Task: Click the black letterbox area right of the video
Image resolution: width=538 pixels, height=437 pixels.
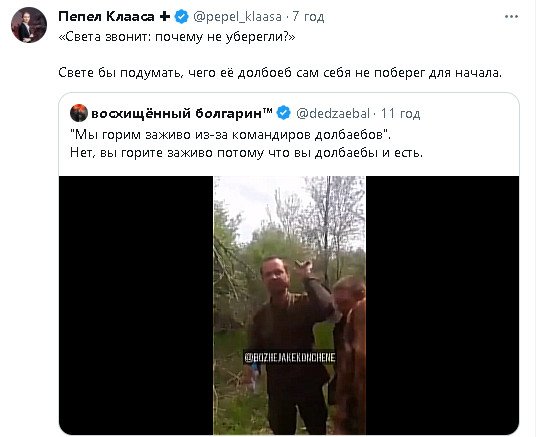Action: click(x=442, y=305)
